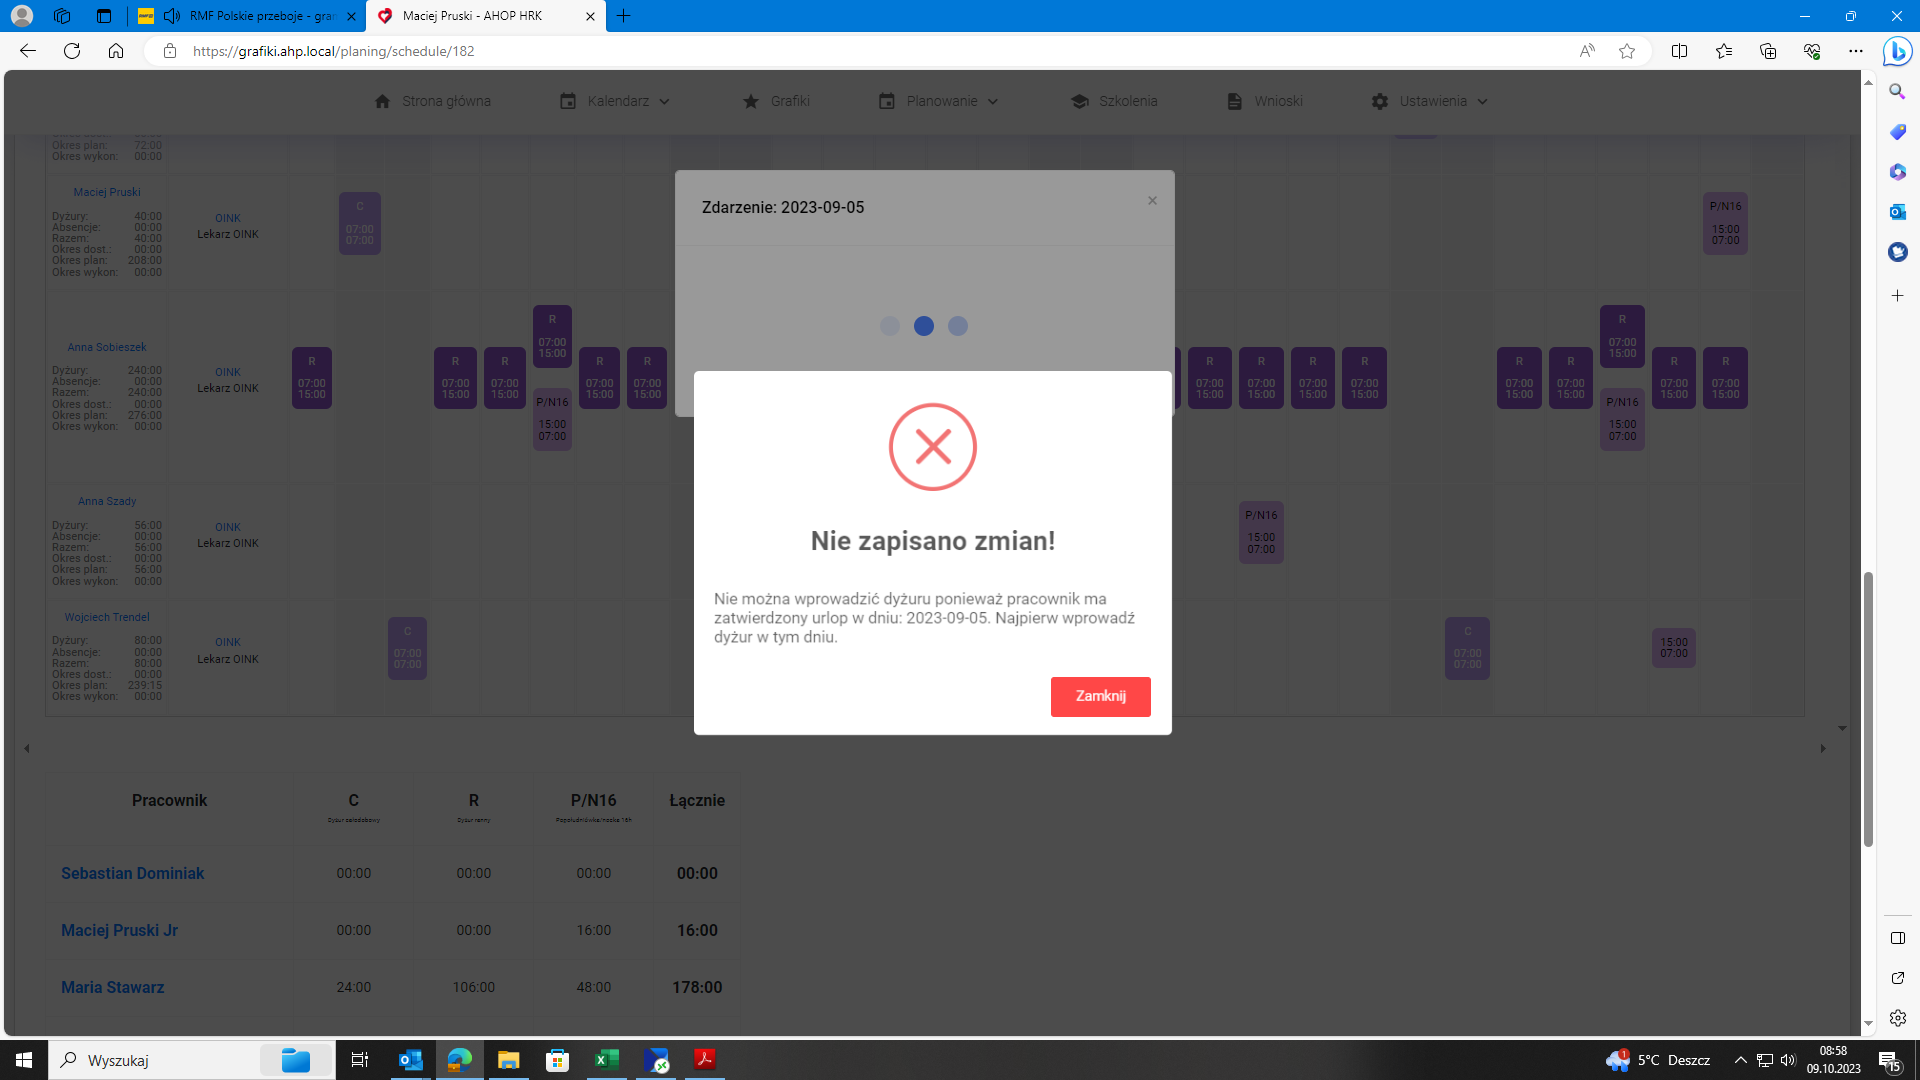Click the Strona główna home icon

tap(382, 101)
